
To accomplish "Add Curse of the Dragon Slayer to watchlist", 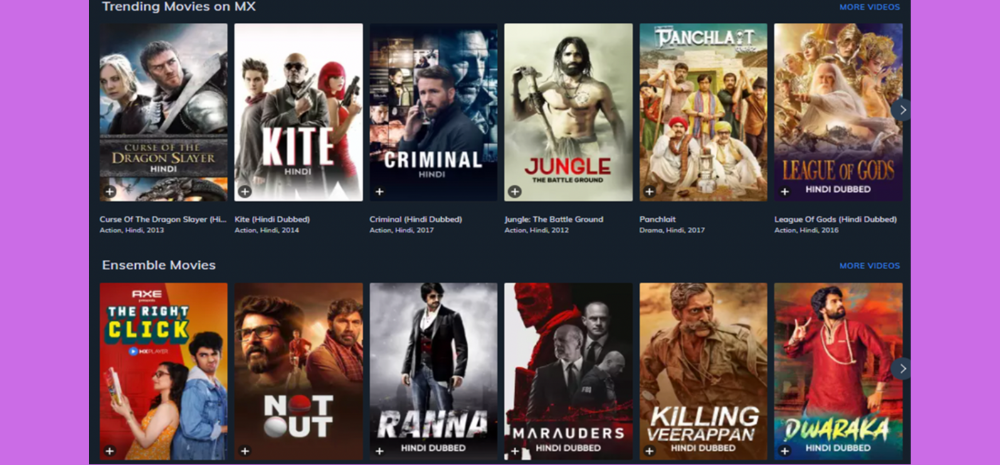I will pyautogui.click(x=110, y=191).
